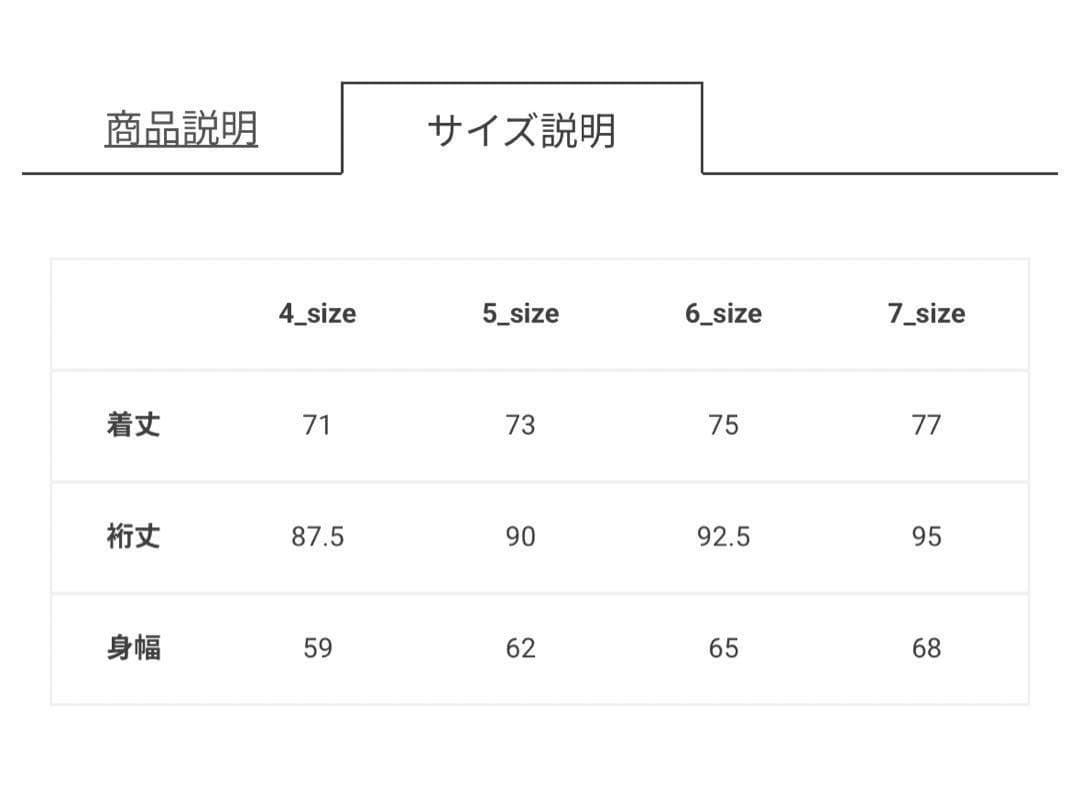Click the value 95 for 7_size 裄丈

click(x=926, y=537)
